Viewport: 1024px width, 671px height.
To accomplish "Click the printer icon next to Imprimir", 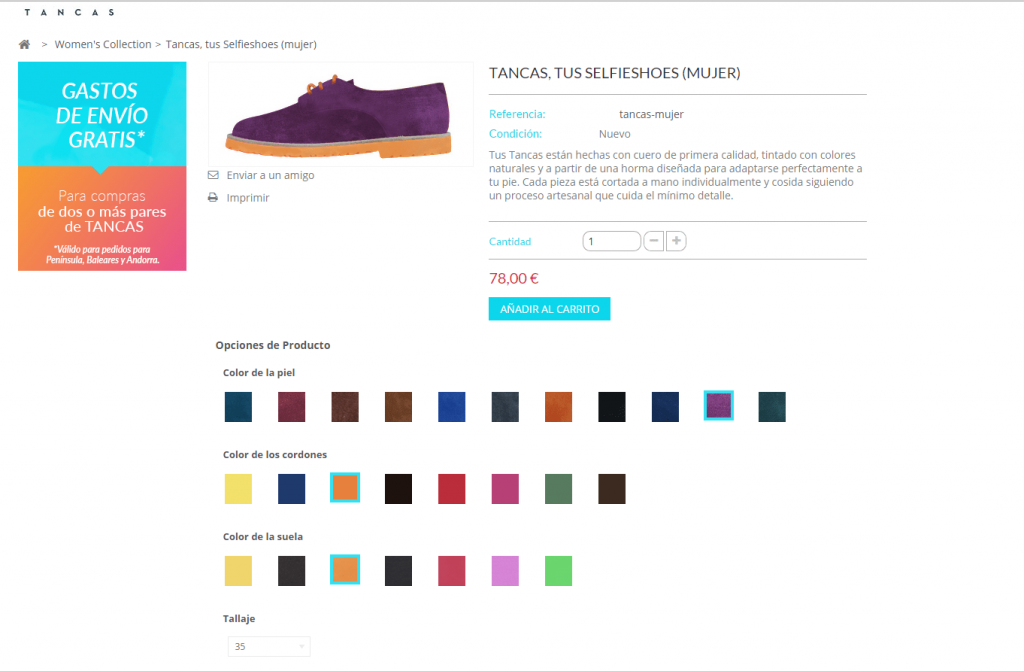I will click(x=212, y=197).
